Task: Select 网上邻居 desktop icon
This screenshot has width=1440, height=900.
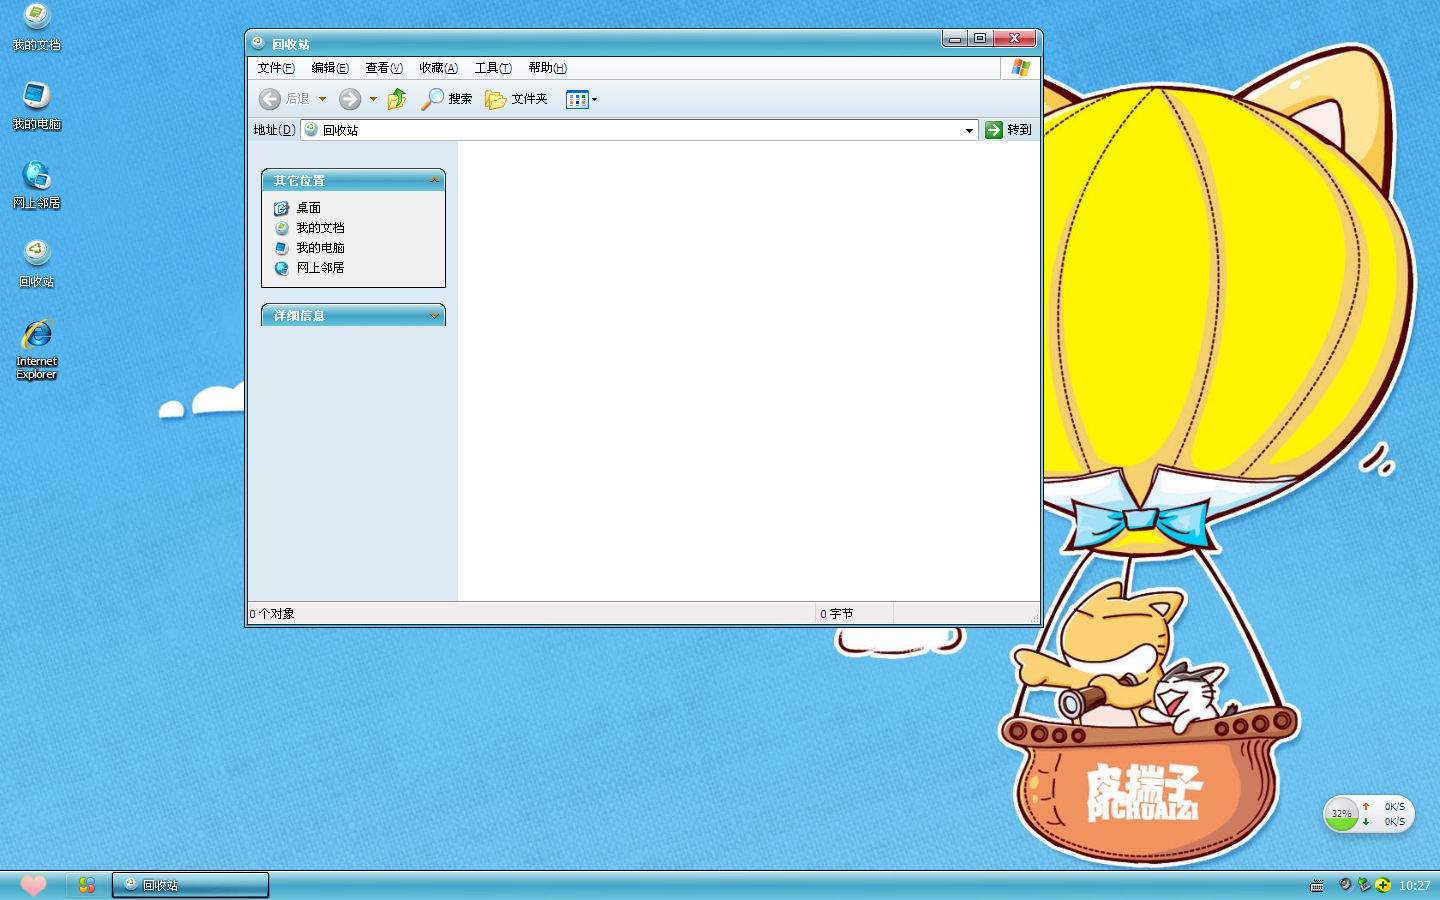Action: click(37, 184)
